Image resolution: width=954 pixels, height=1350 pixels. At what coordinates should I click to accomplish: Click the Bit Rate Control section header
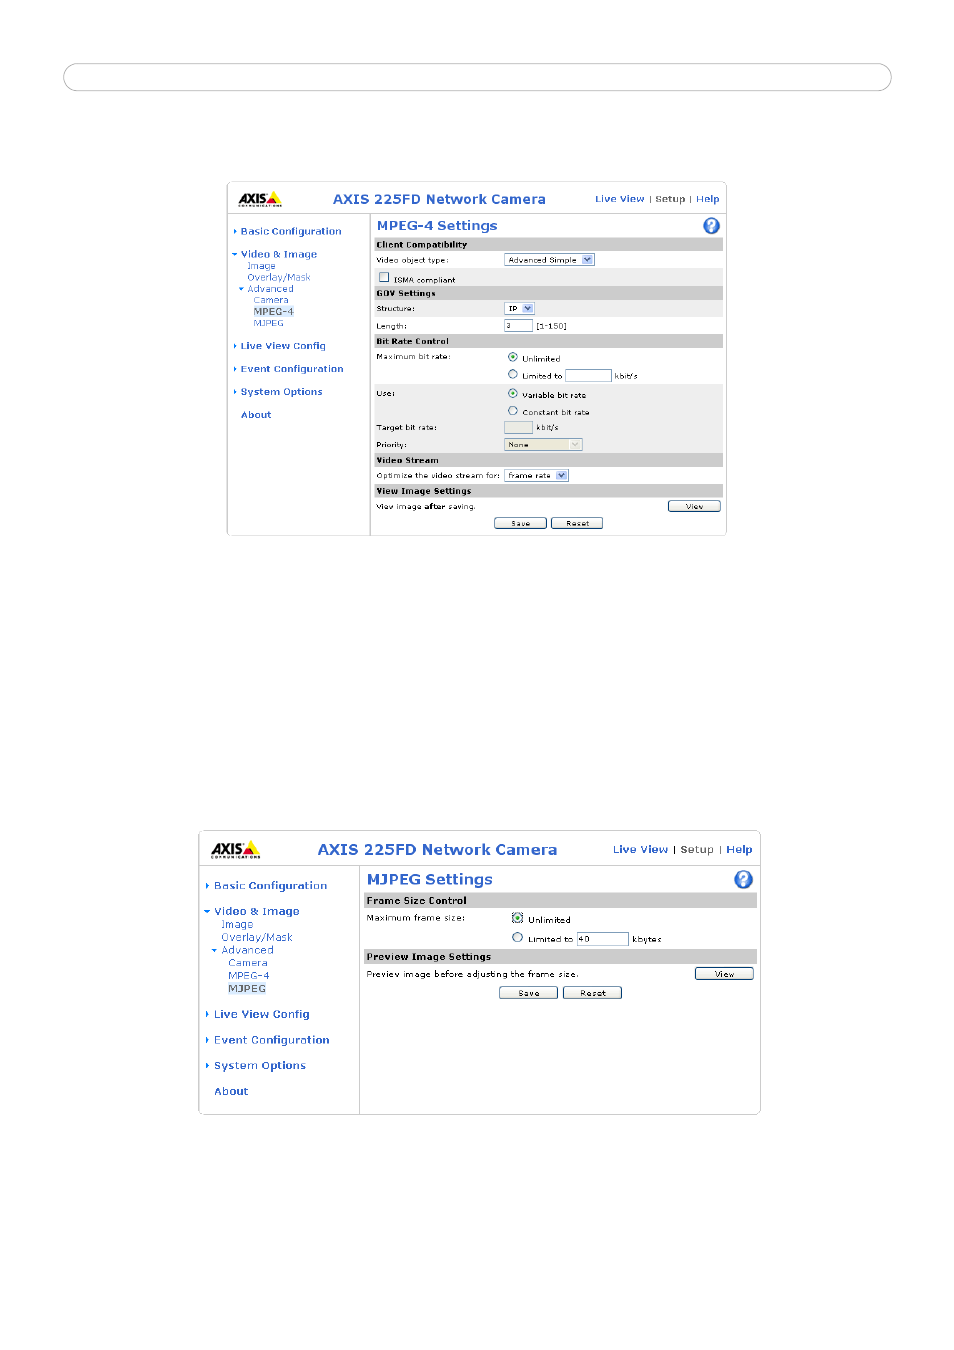[x=548, y=342]
